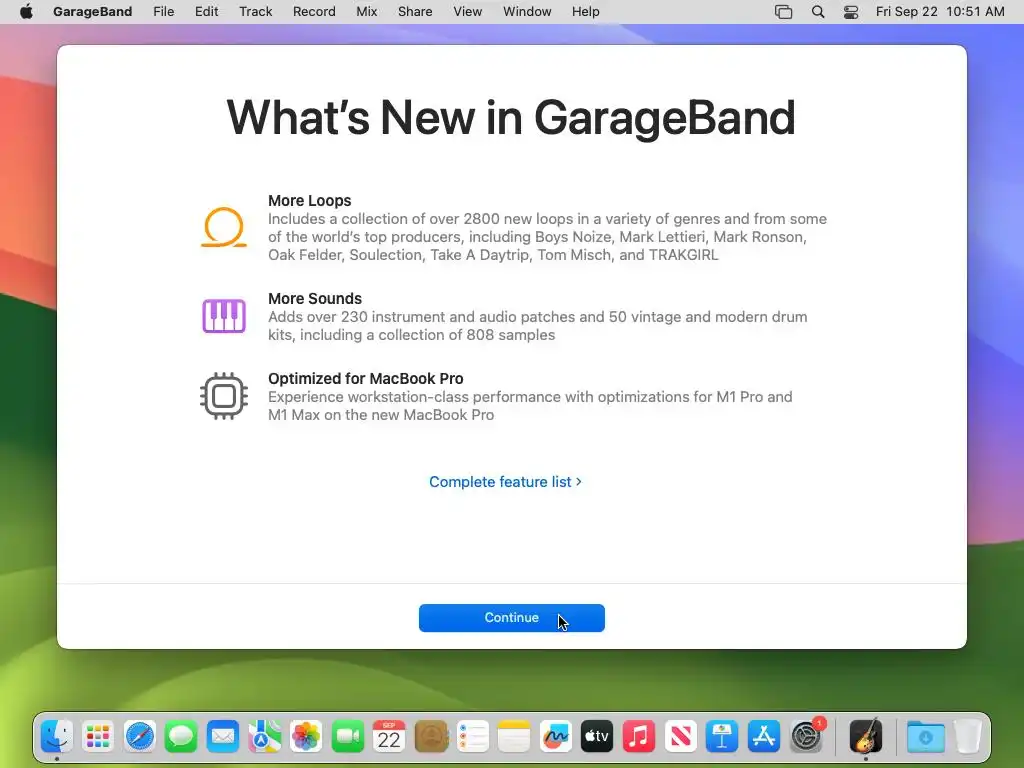Launch Freeform from the Dock
The width and height of the screenshot is (1024, 768).
pos(556,737)
